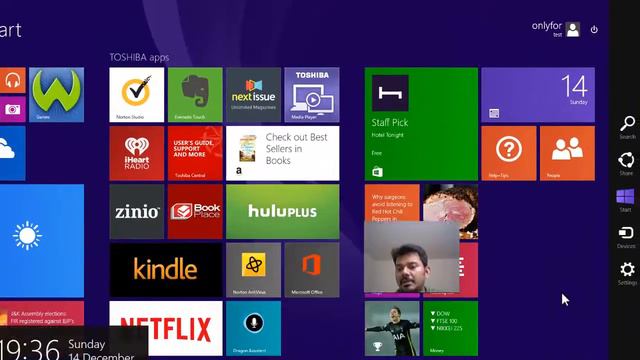Open the Book Place tile
The width and height of the screenshot is (640, 360).
[195, 211]
